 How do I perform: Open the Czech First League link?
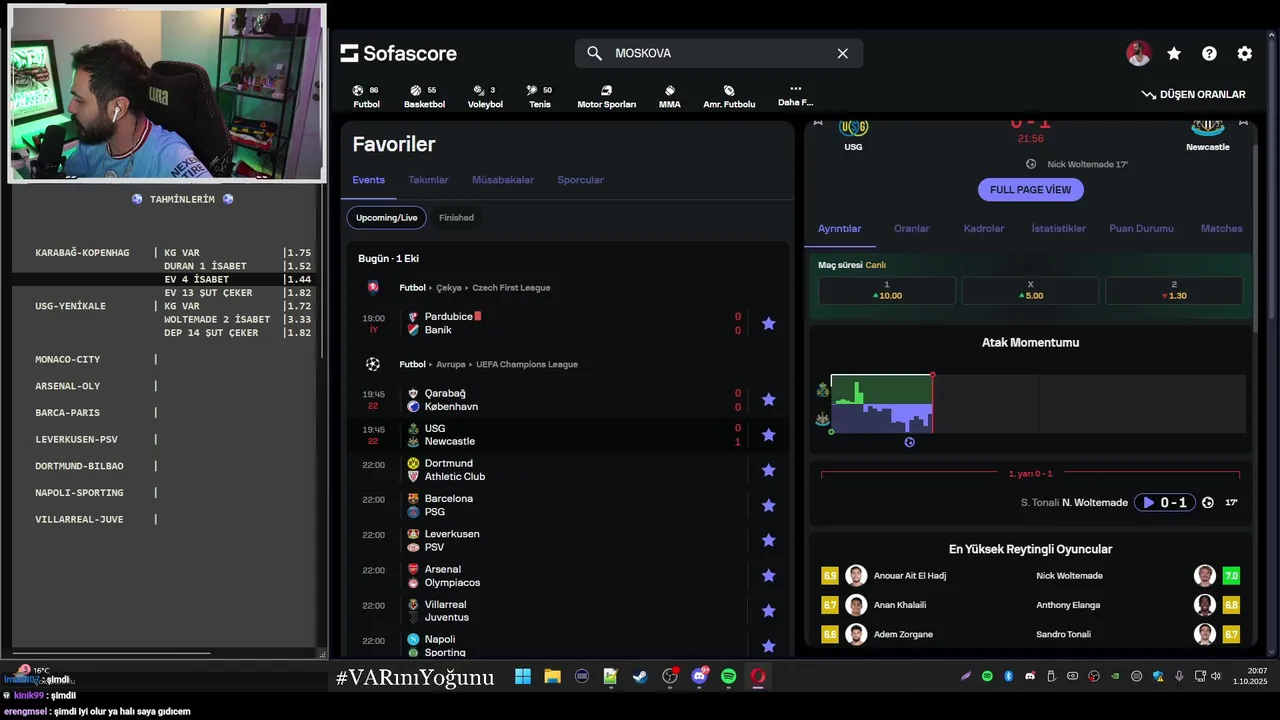click(x=511, y=288)
